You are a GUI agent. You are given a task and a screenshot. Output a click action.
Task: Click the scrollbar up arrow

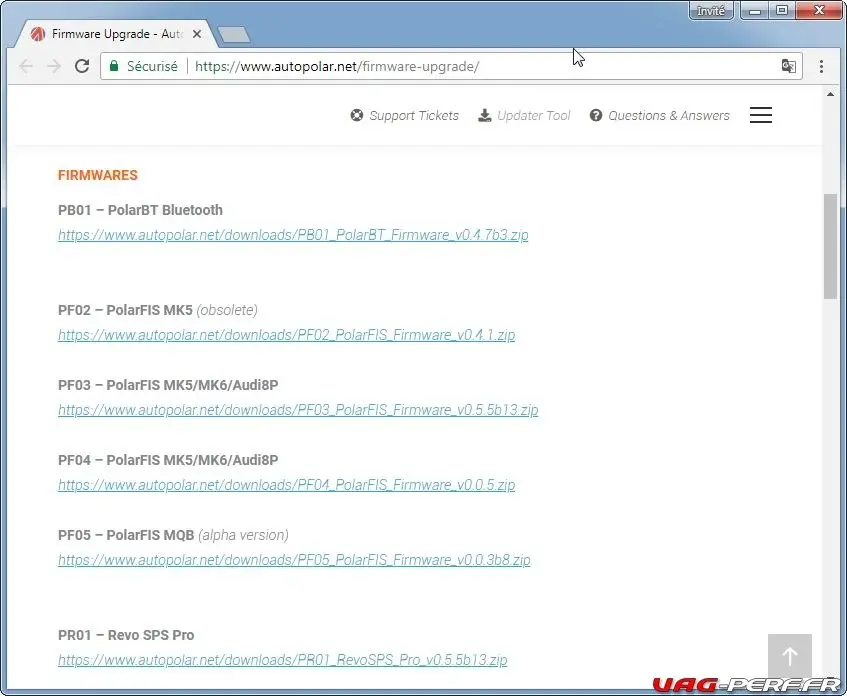[830, 94]
